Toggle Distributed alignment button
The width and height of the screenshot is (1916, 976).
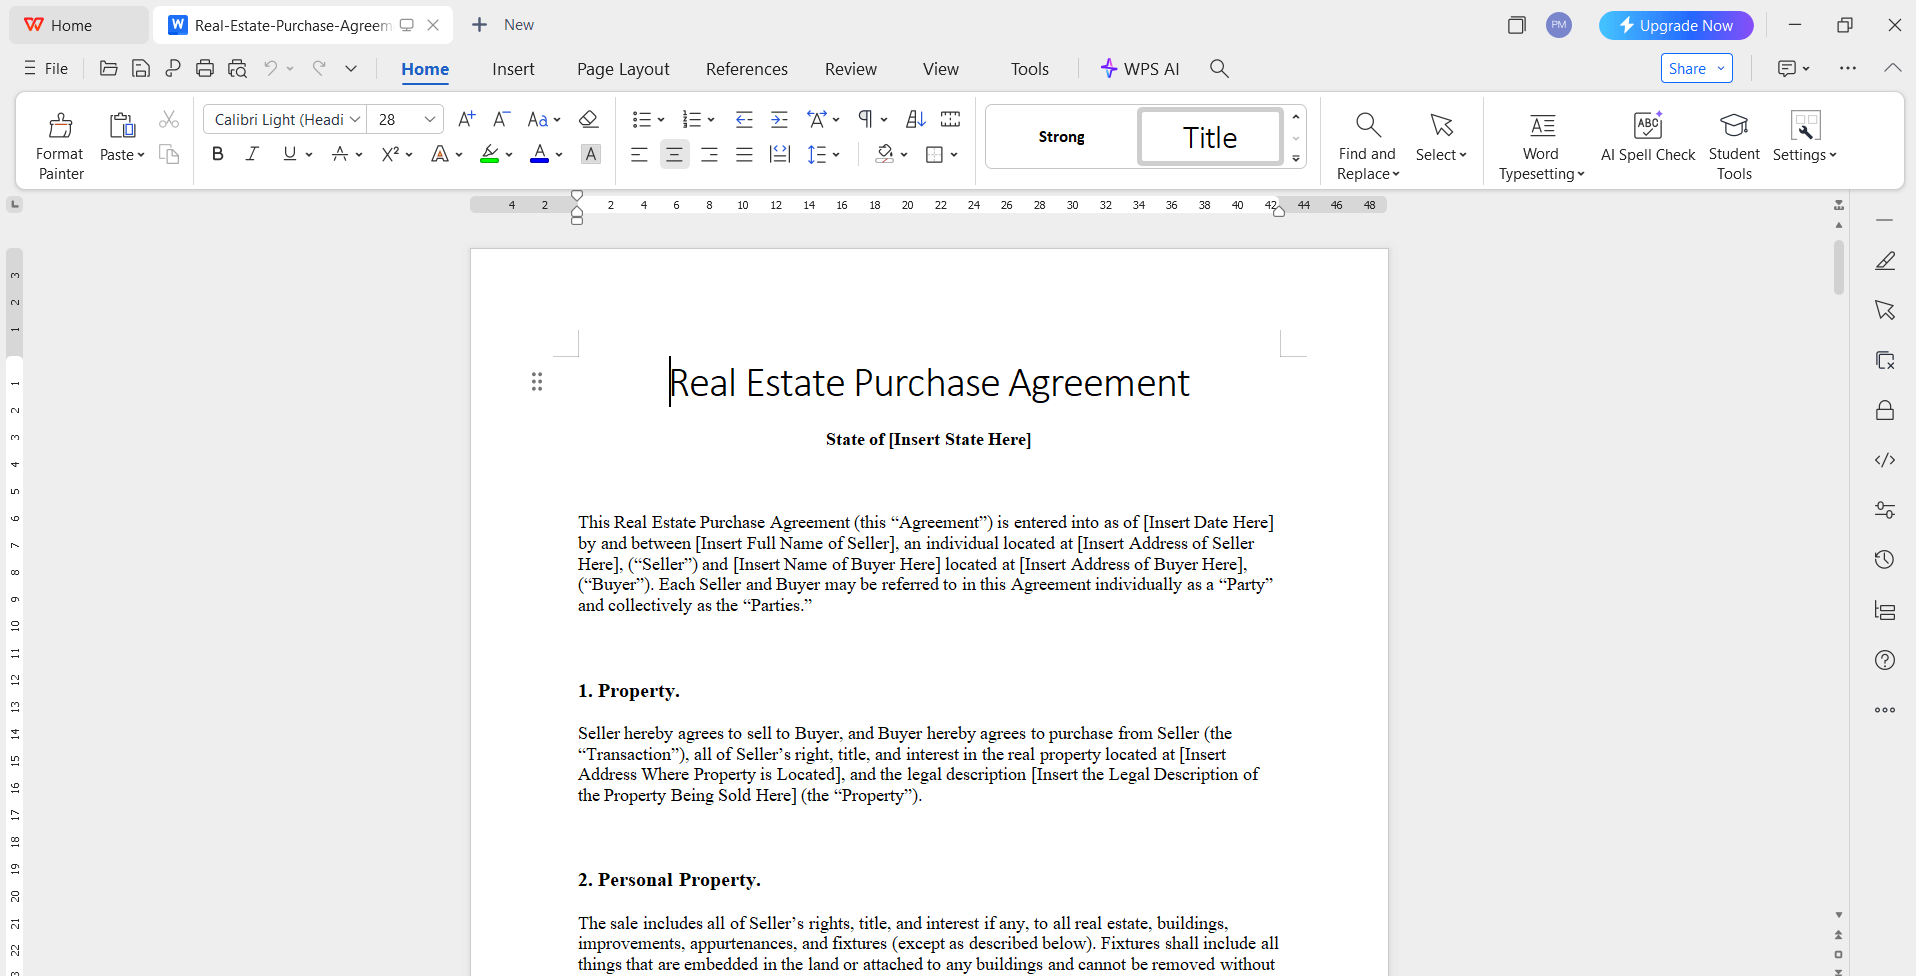[x=780, y=154]
